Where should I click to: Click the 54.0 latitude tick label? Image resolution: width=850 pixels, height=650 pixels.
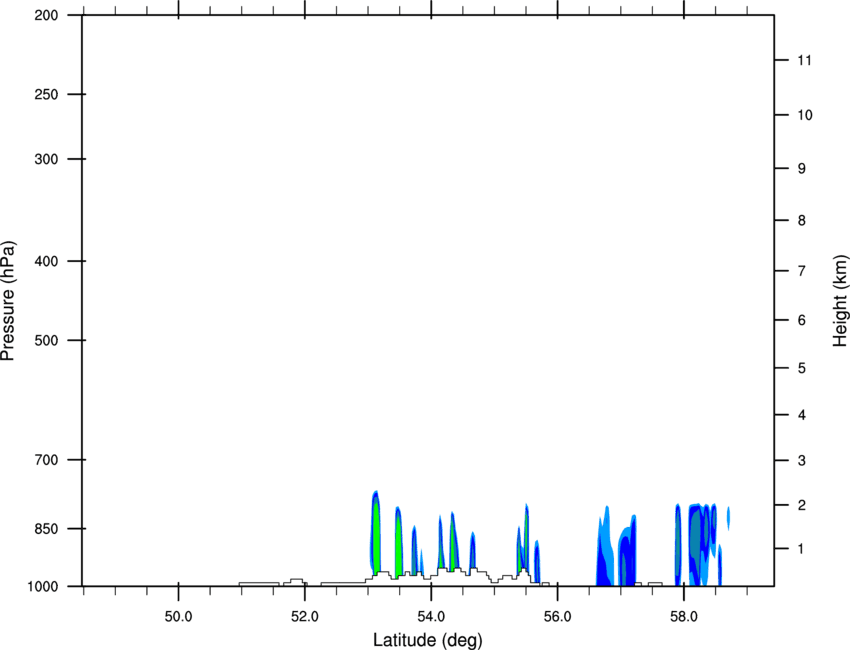tap(432, 617)
